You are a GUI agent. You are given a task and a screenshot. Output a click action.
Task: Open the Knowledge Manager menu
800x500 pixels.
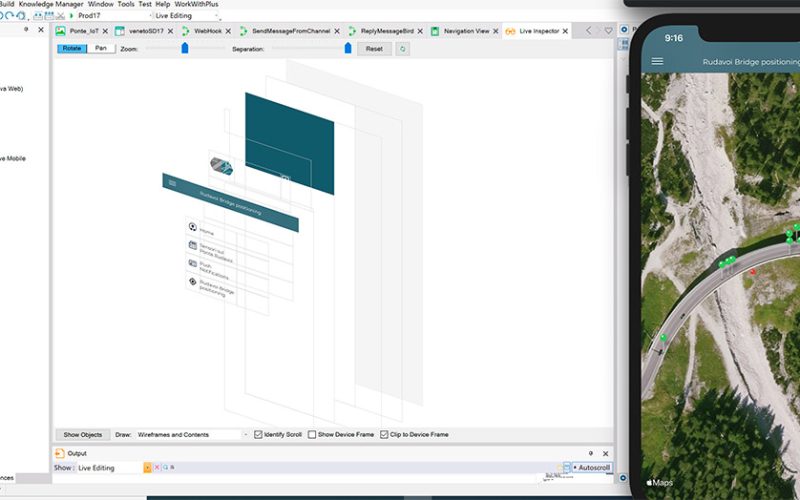pos(51,4)
